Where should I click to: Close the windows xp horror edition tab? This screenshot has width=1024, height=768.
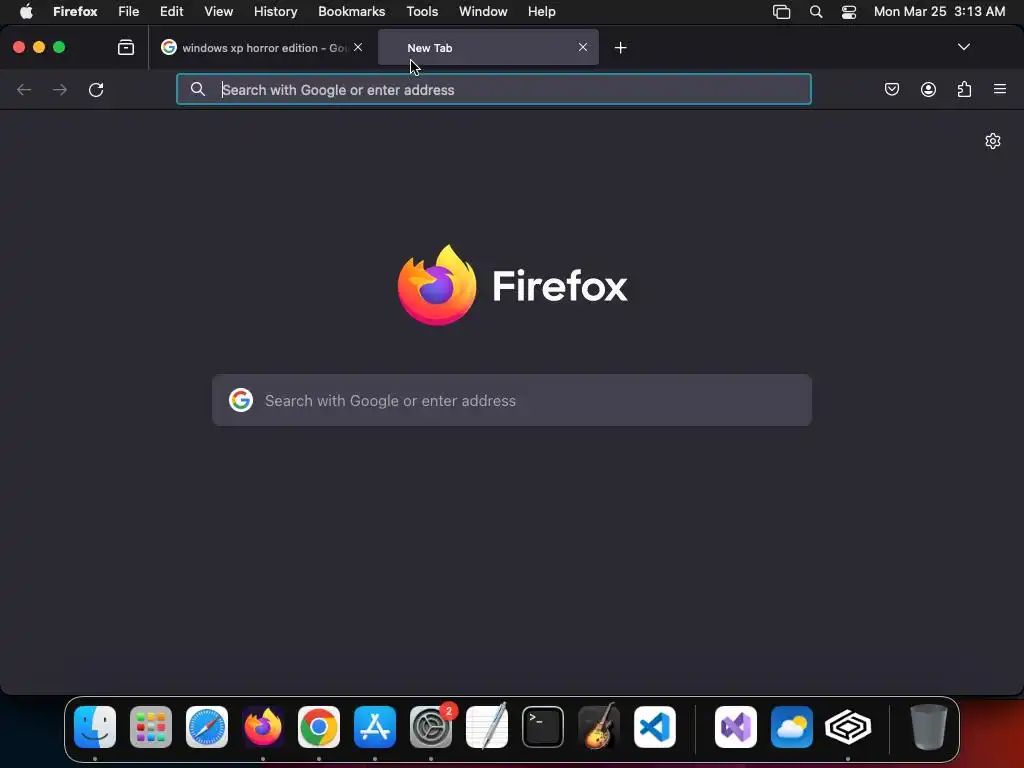click(358, 47)
